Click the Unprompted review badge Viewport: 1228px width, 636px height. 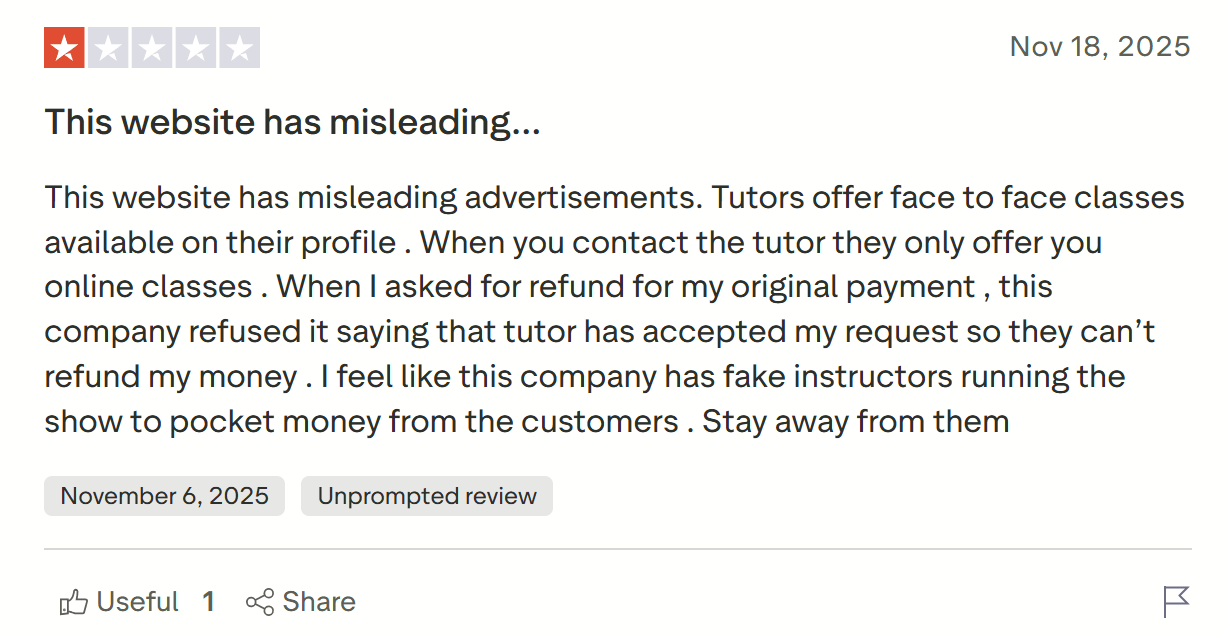(x=427, y=496)
